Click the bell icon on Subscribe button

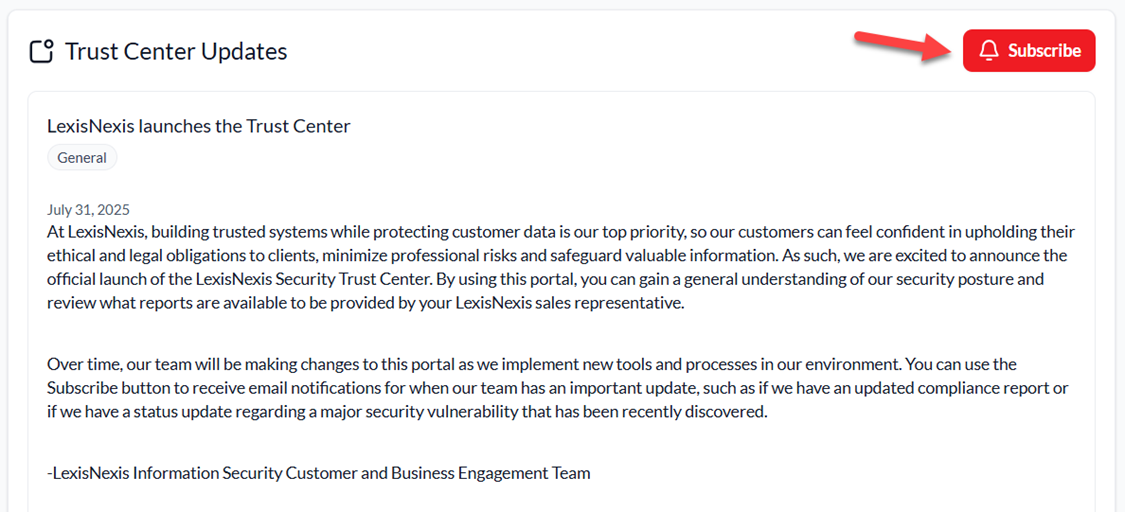click(x=989, y=51)
